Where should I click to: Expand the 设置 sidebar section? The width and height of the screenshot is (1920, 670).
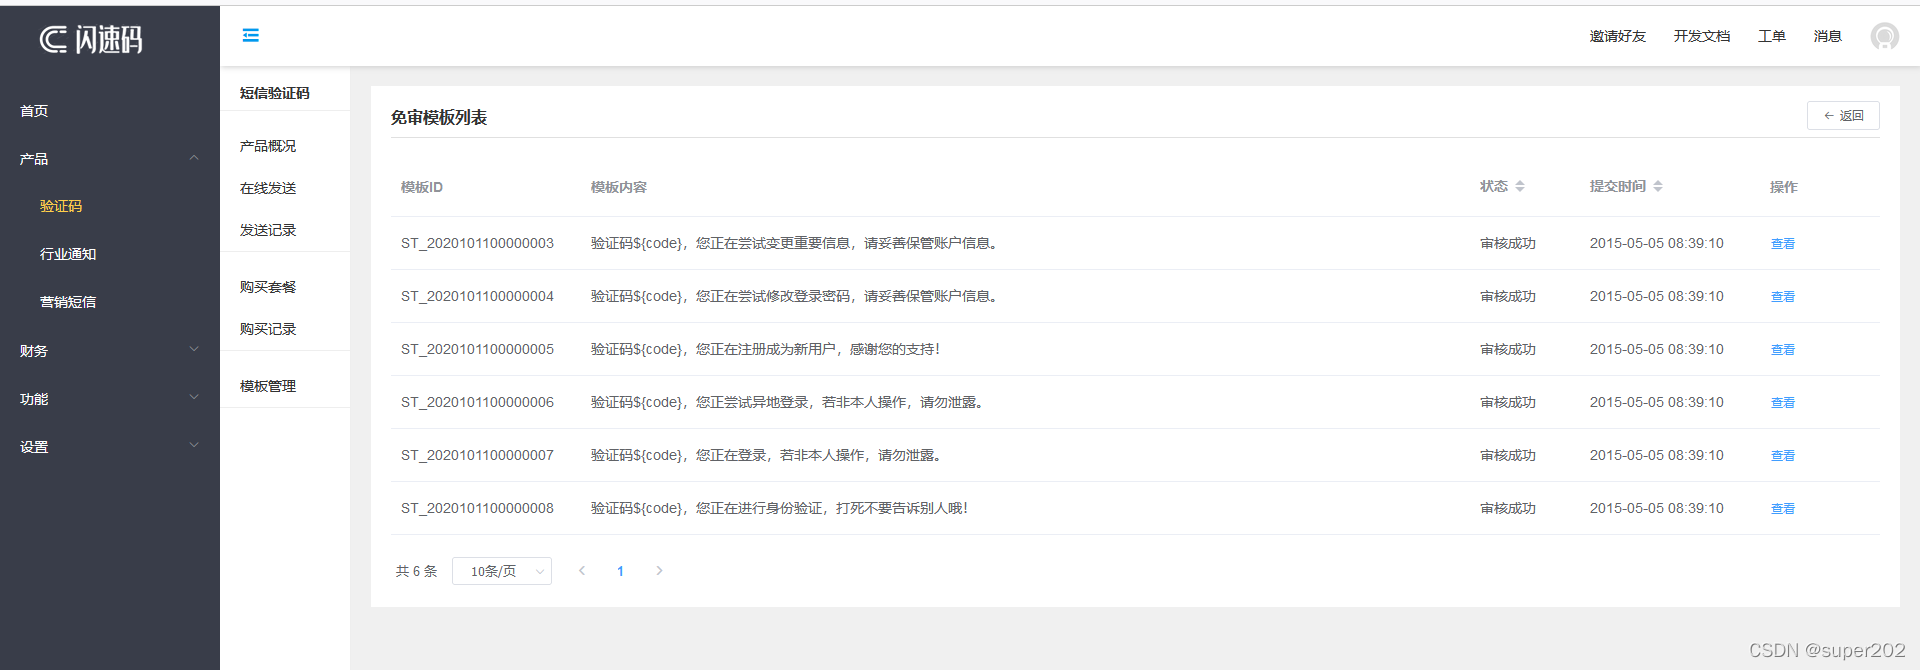(110, 447)
